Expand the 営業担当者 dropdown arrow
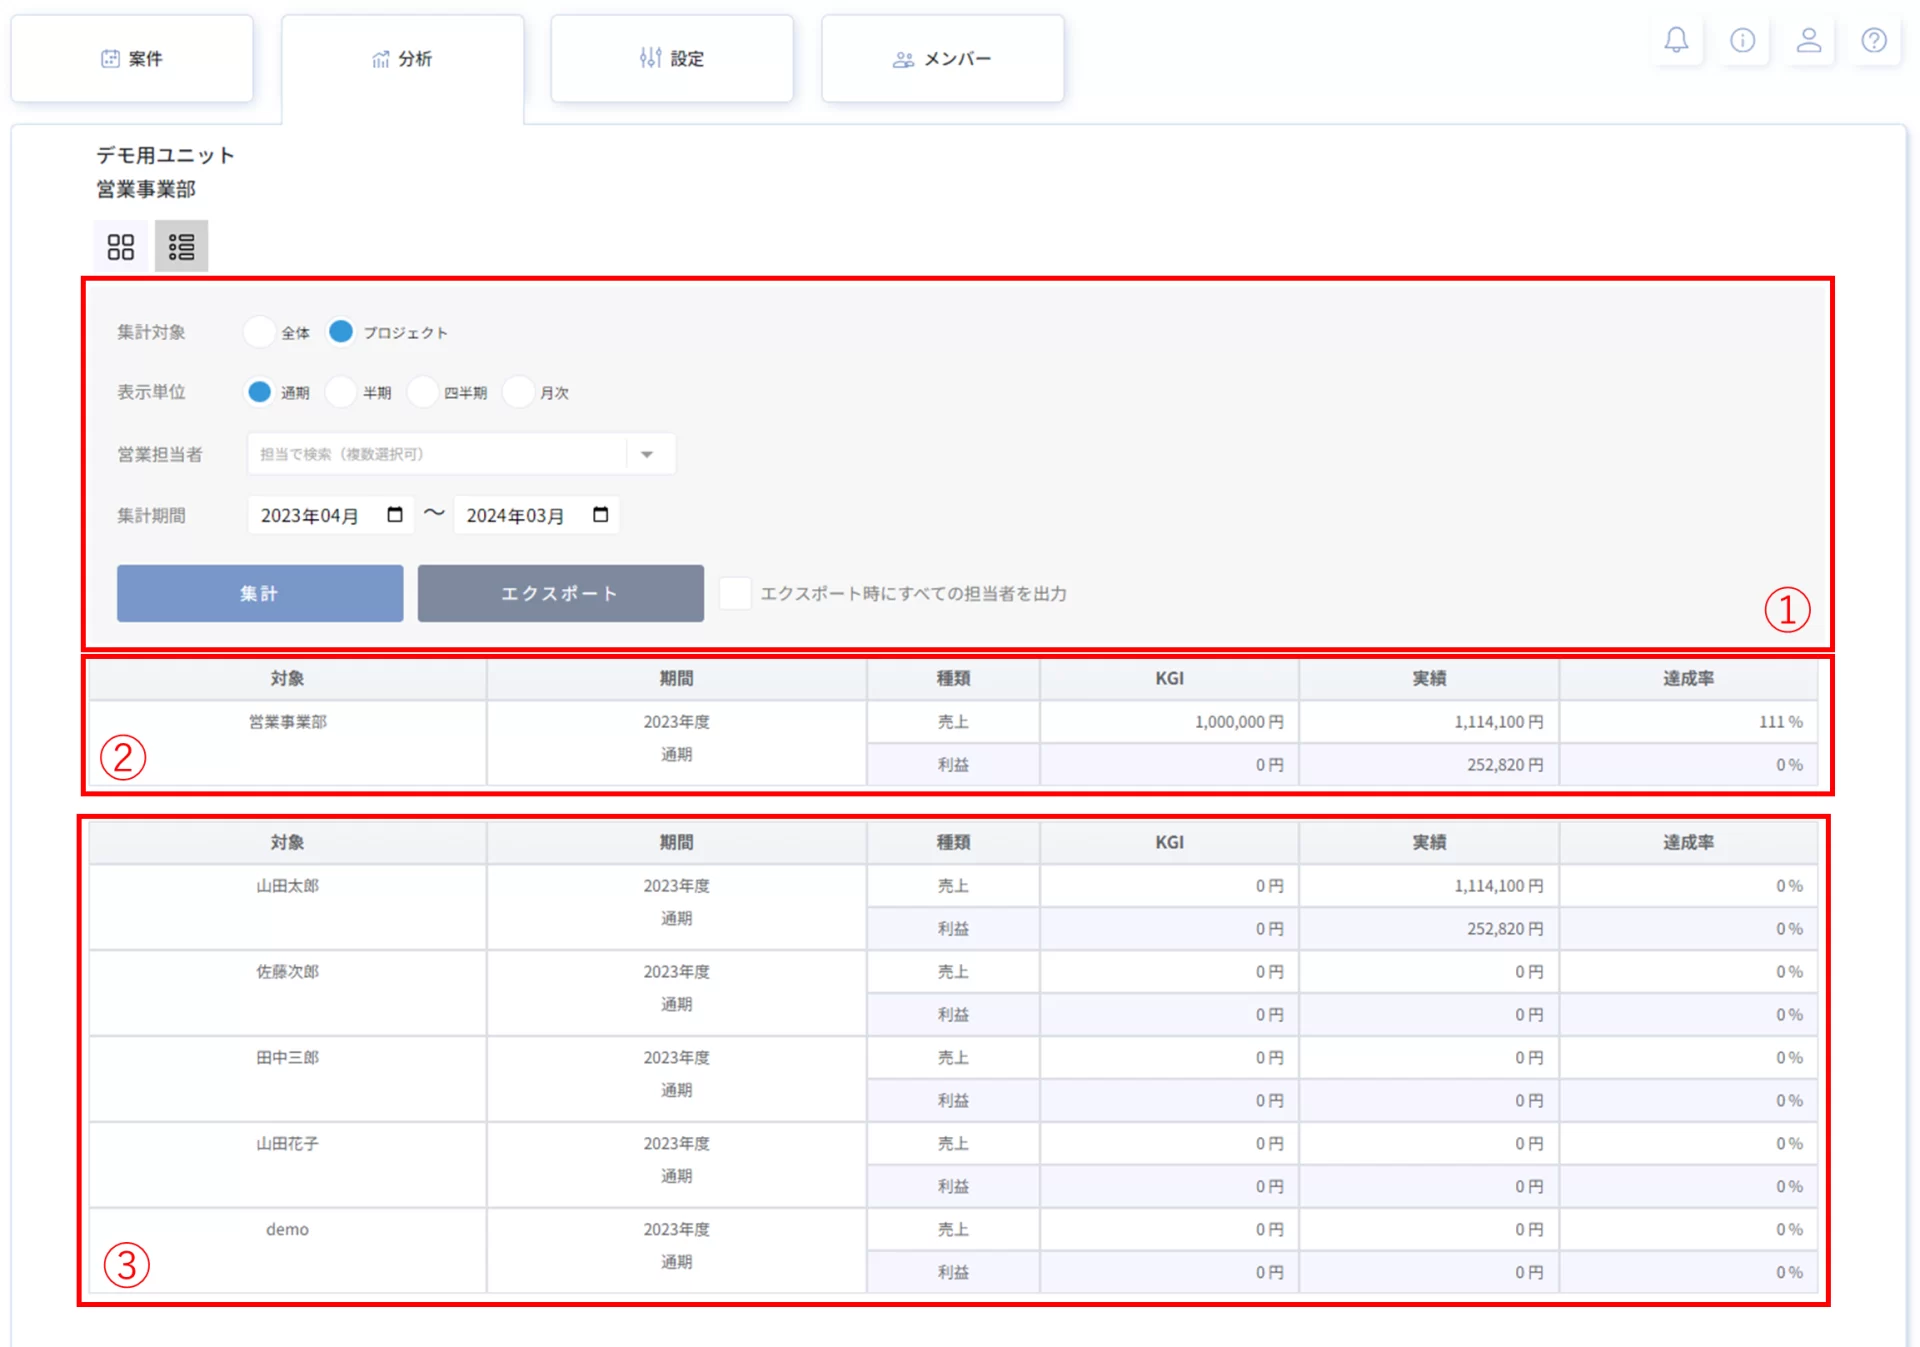This screenshot has width=1920, height=1347. 647,454
